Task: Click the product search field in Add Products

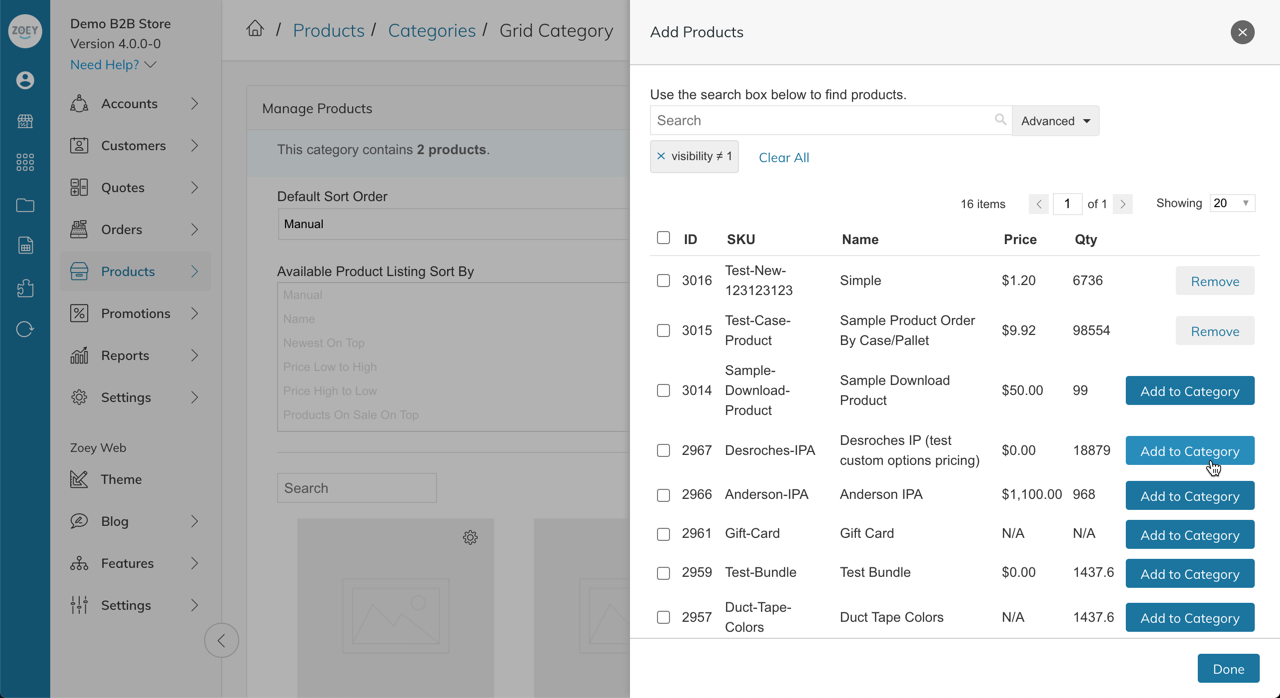Action: [x=820, y=121]
